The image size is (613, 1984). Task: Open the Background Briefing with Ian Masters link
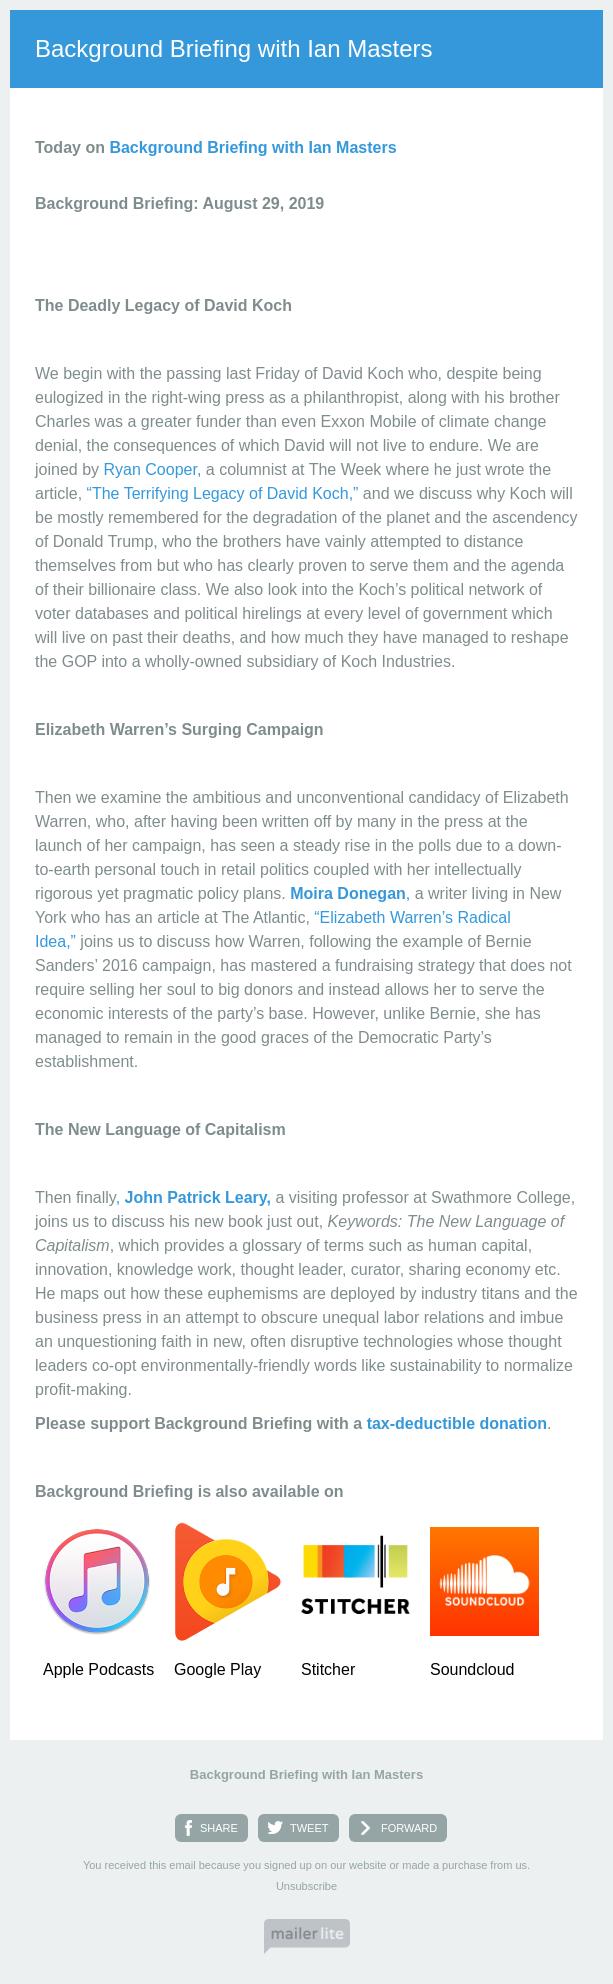252,147
